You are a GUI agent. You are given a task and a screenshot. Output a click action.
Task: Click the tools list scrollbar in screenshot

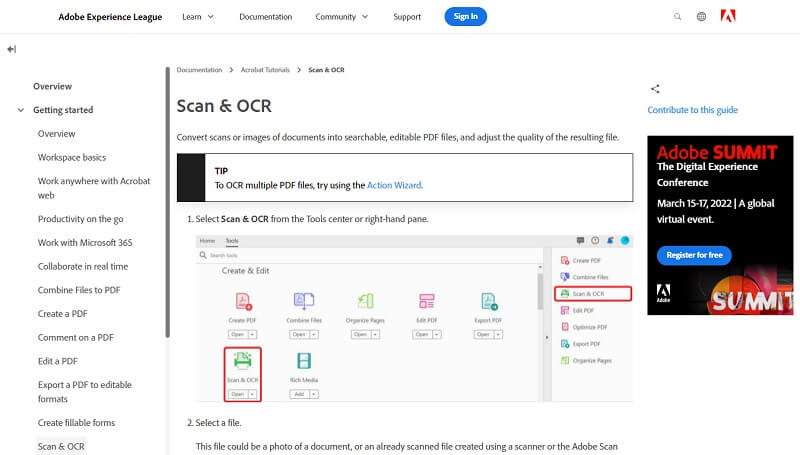coord(540,291)
